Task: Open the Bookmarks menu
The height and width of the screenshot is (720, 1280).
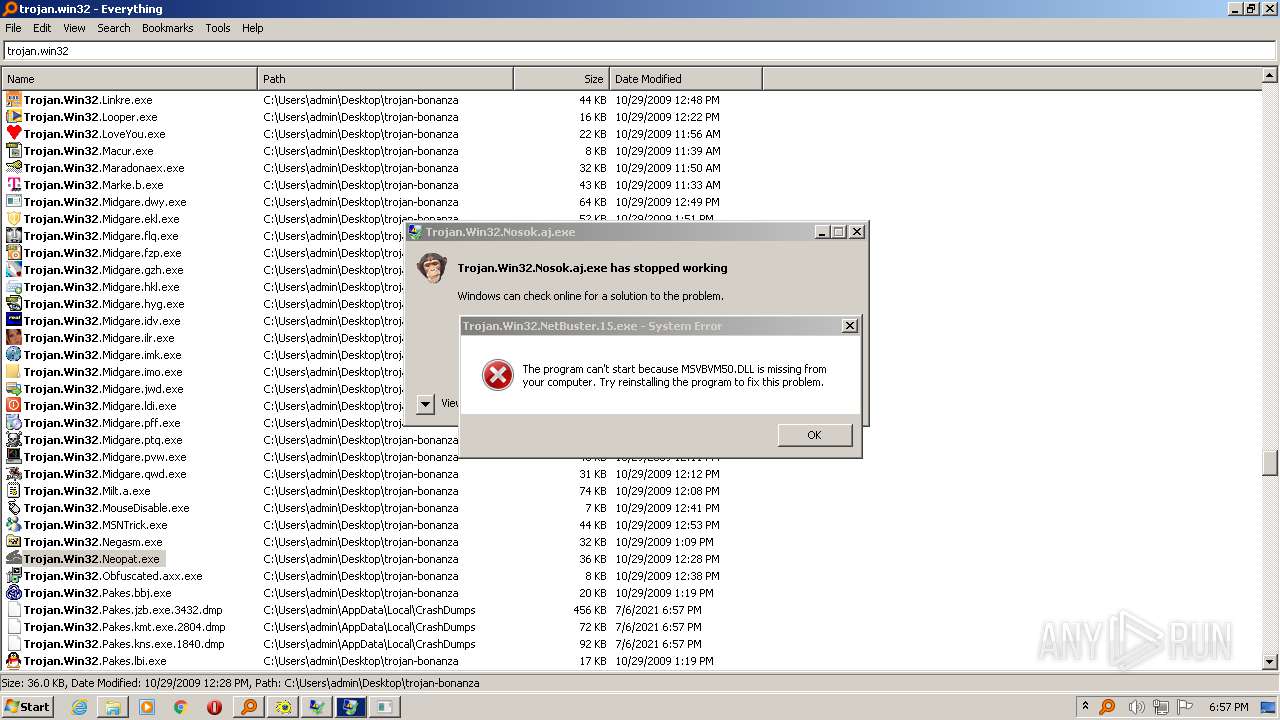Action: point(167,28)
